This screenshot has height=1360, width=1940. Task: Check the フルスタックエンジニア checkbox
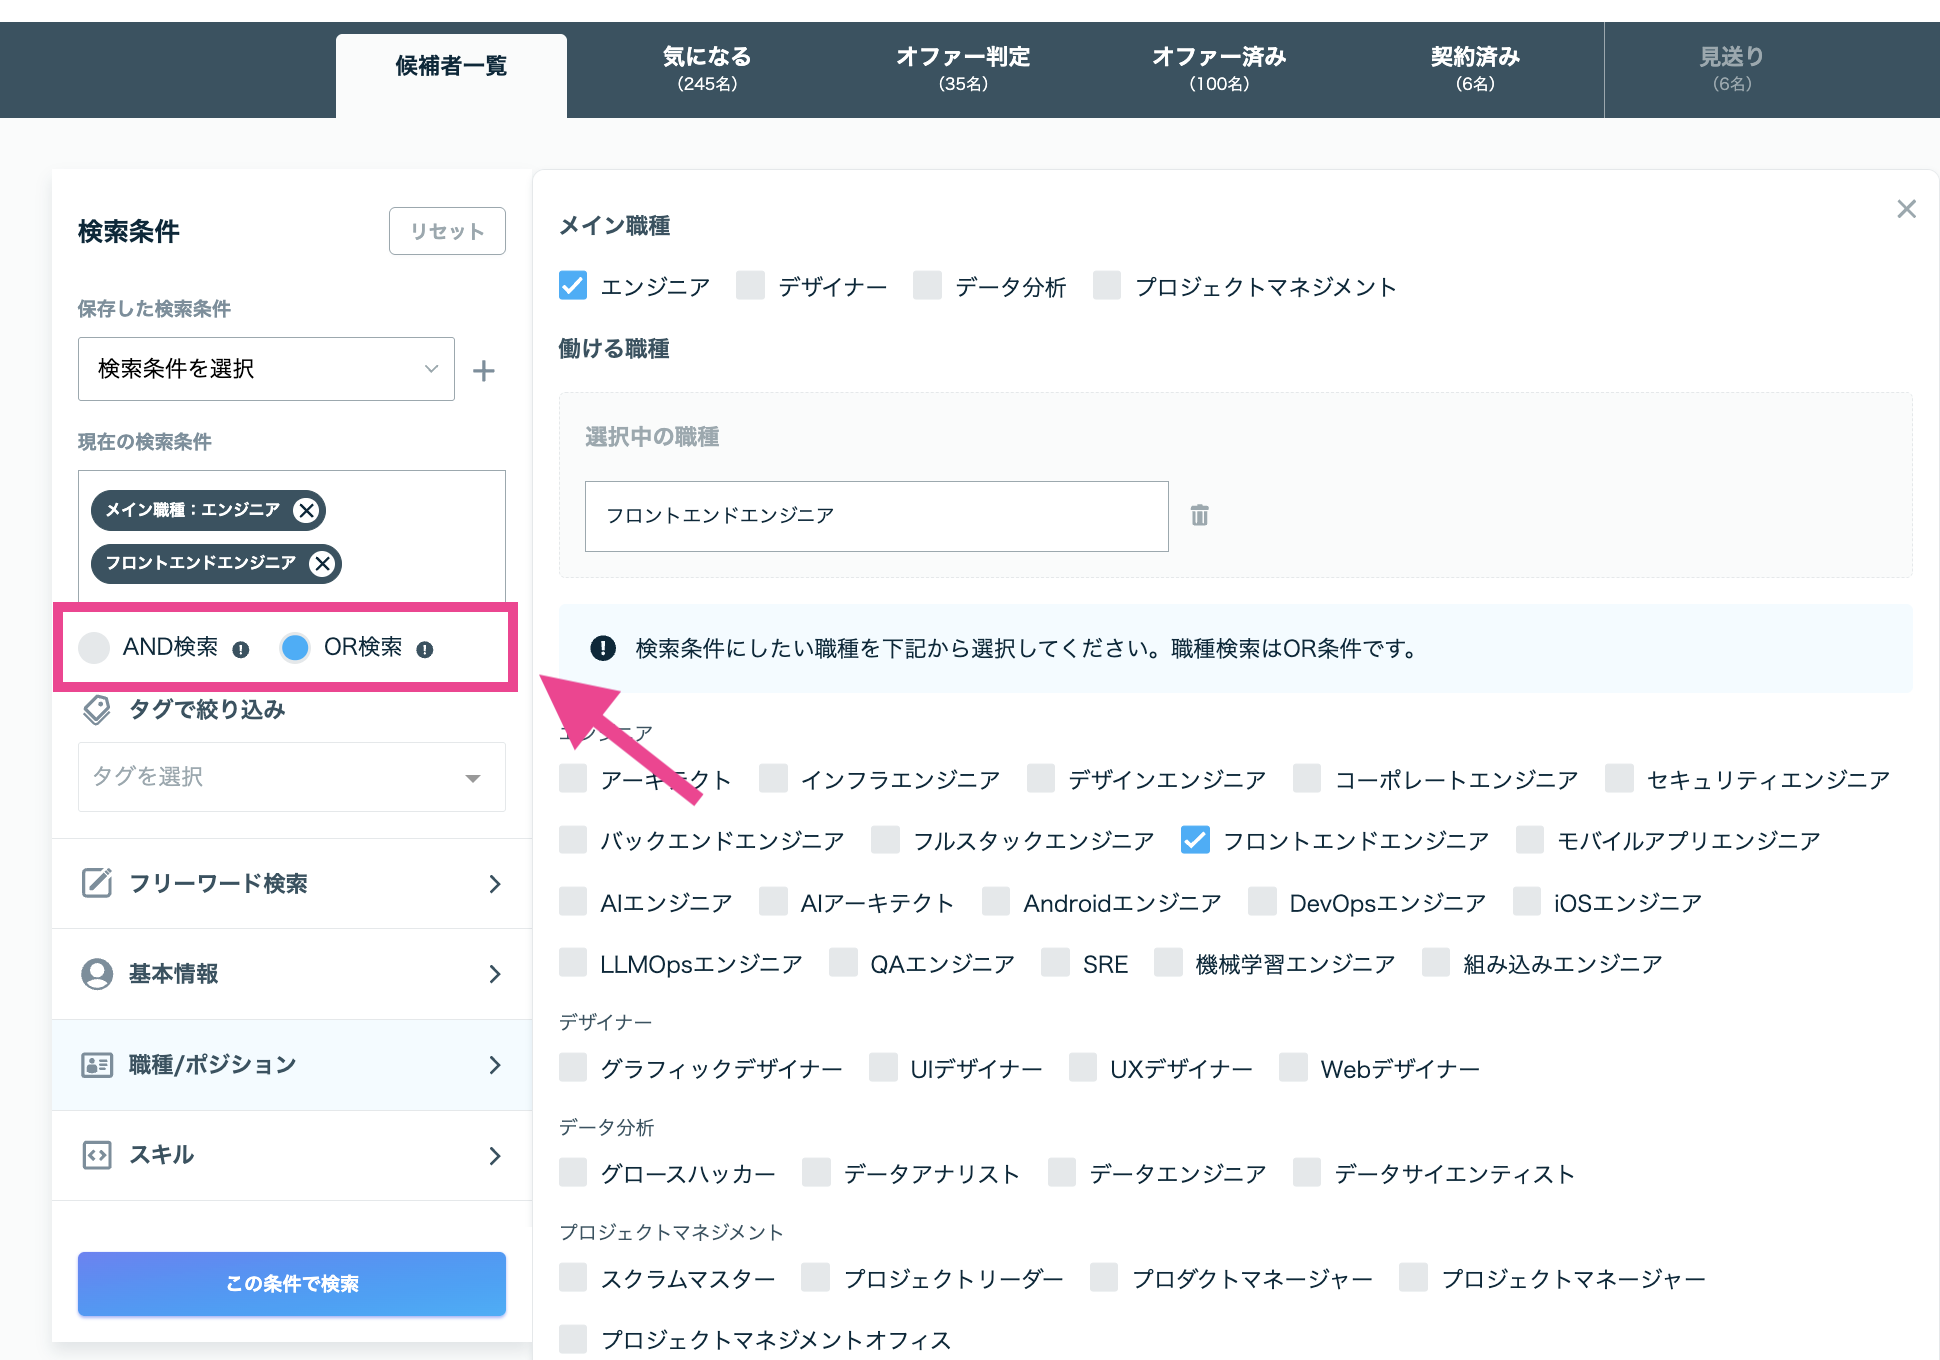pyautogui.click(x=885, y=840)
